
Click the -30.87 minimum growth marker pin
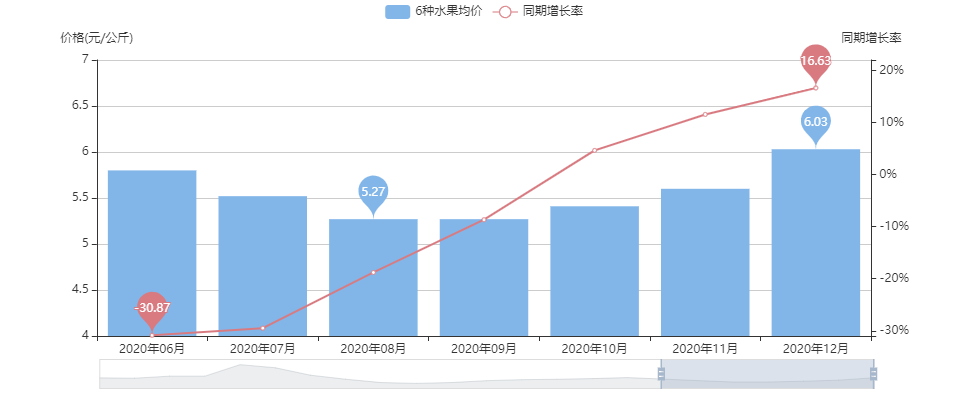[x=152, y=308]
